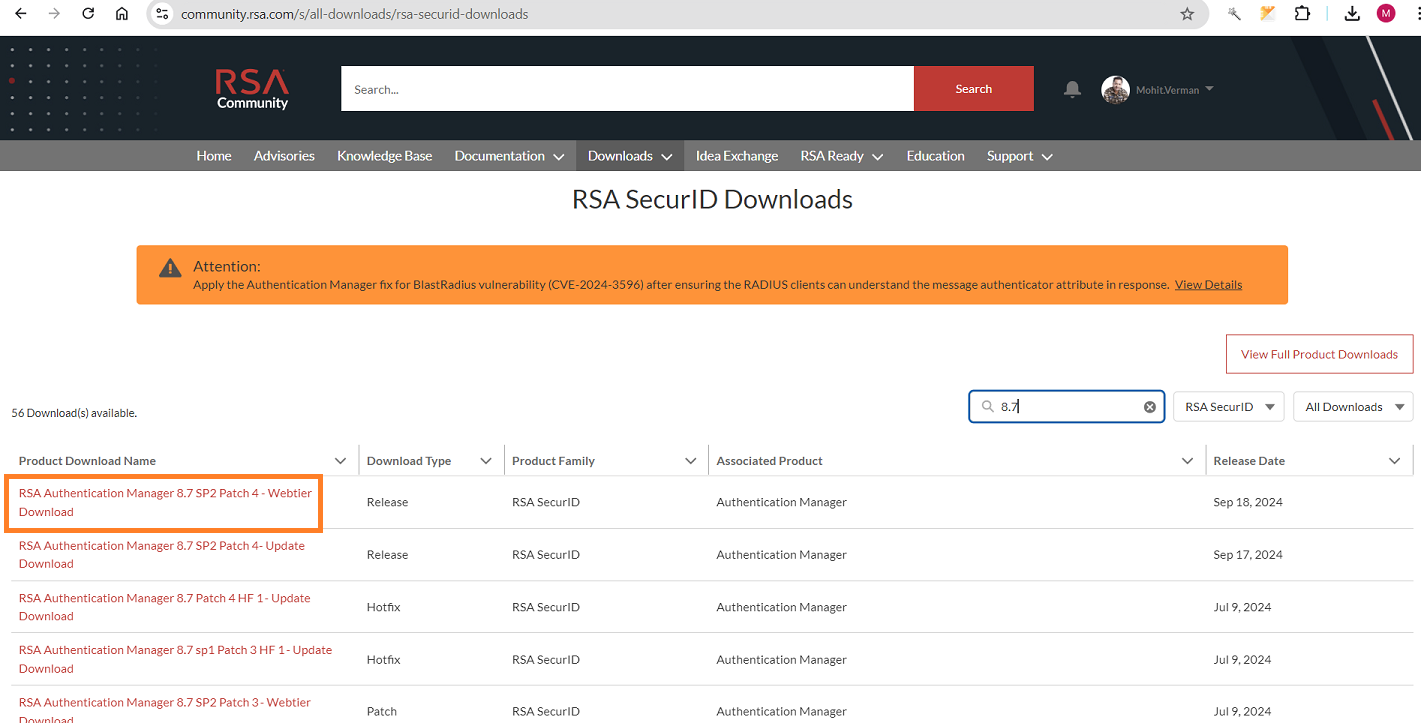Image resolution: width=1421 pixels, height=723 pixels.
Task: Open notifications via the bell icon
Action: click(x=1071, y=89)
